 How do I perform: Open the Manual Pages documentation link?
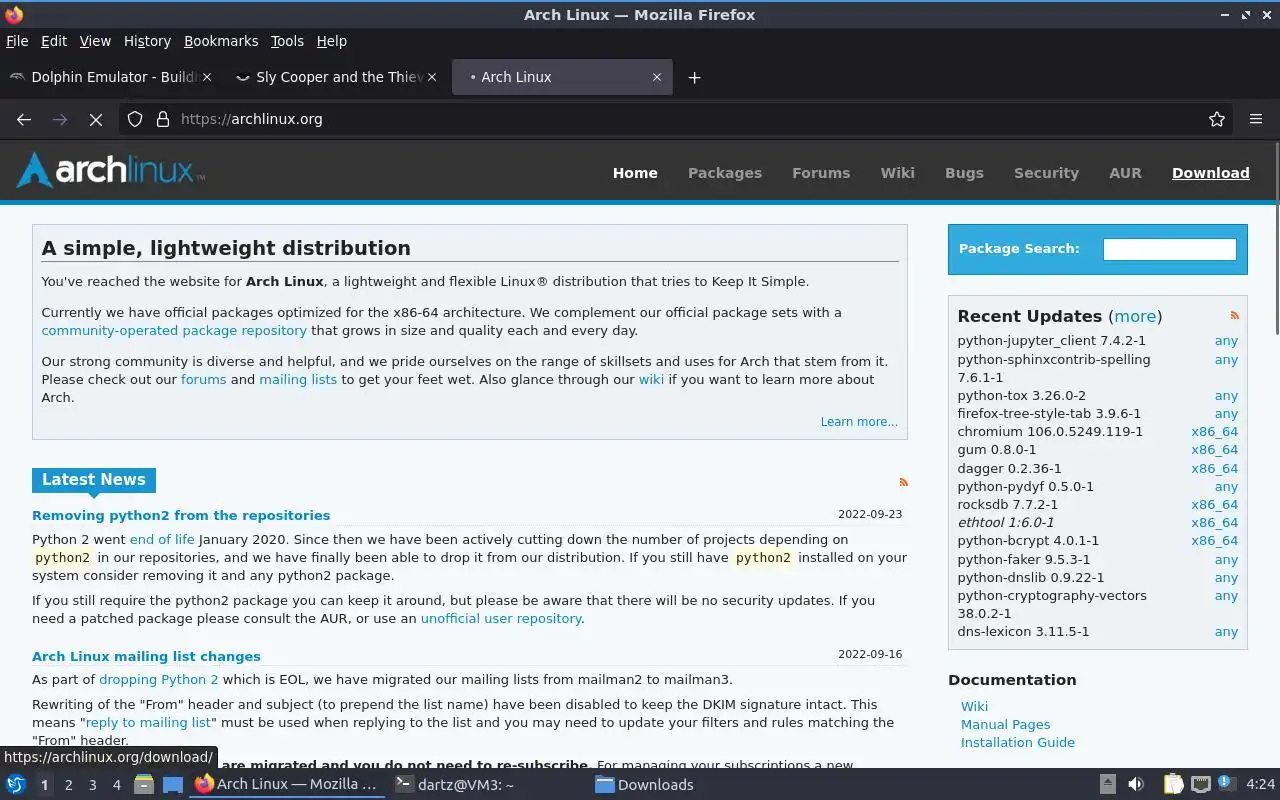[x=1005, y=724]
